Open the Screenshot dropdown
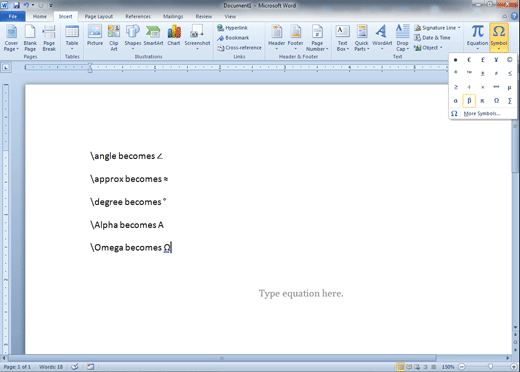The image size is (520, 372). [197, 38]
